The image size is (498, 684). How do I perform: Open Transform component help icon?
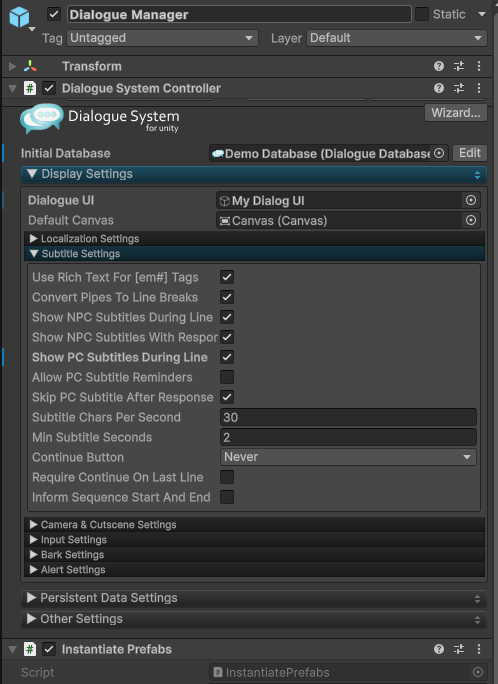439,66
